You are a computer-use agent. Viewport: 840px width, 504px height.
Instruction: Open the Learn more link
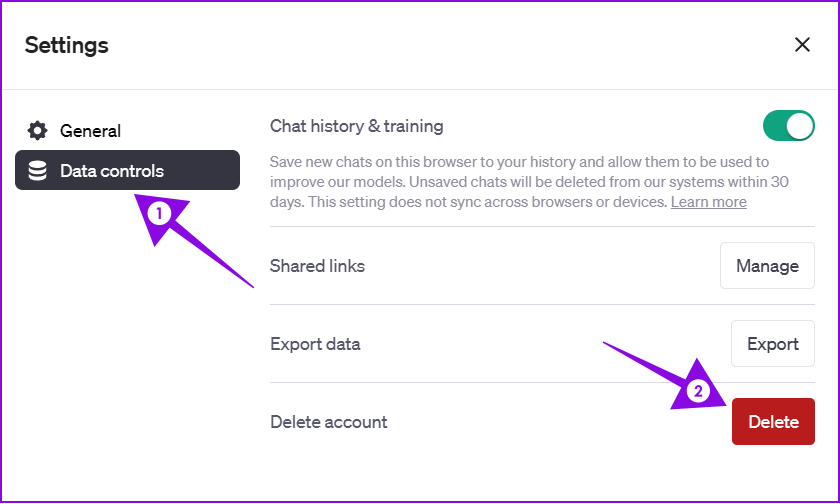pyautogui.click(x=708, y=202)
